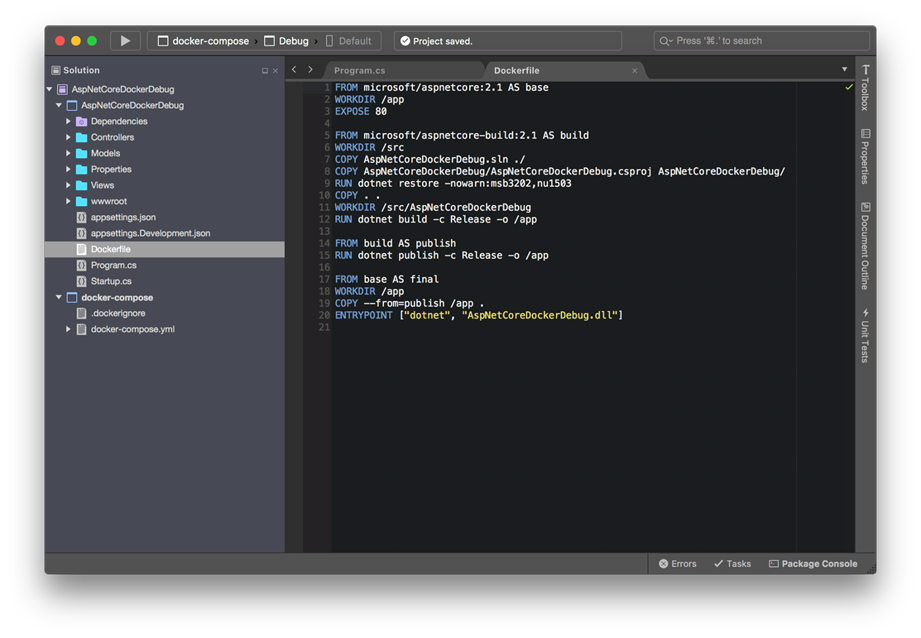Show the Errors pad
This screenshot has width=921, height=638.
click(x=677, y=563)
